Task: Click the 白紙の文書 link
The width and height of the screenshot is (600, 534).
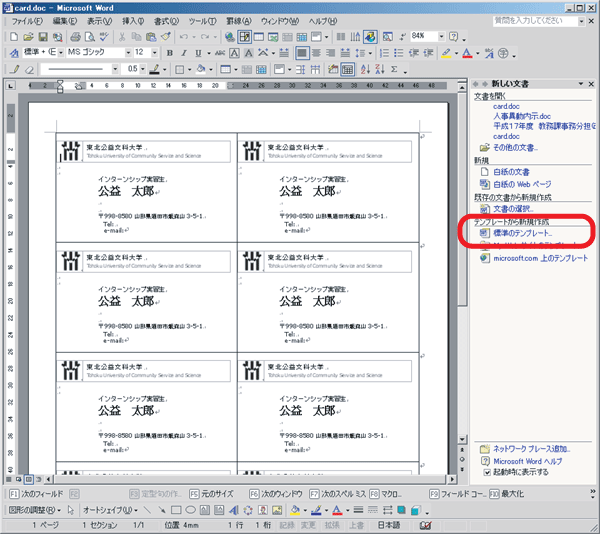Action: click(511, 172)
